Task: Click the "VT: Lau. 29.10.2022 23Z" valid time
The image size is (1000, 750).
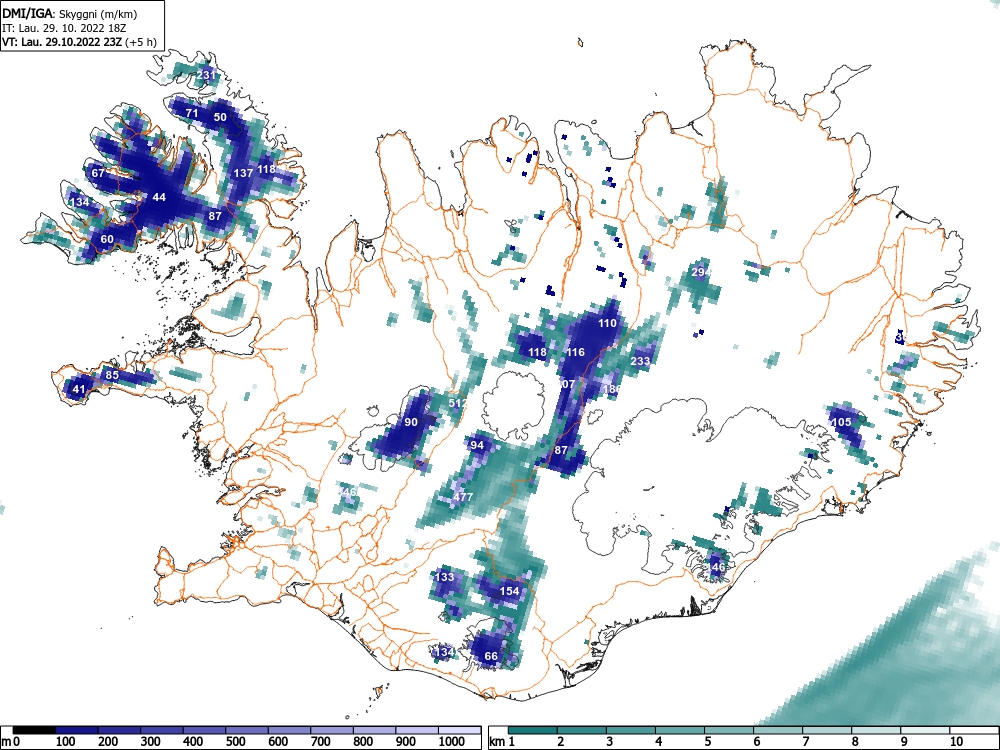Action: (63, 42)
